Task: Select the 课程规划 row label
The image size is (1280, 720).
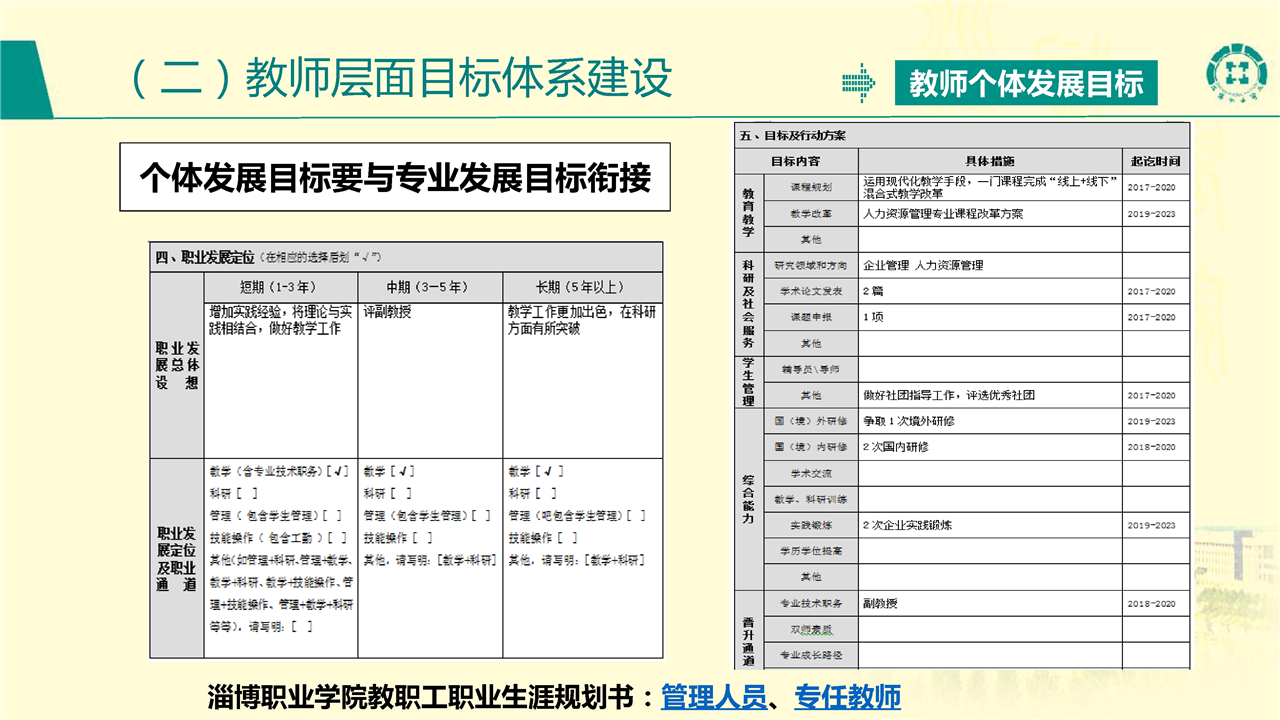Action: 811,187
